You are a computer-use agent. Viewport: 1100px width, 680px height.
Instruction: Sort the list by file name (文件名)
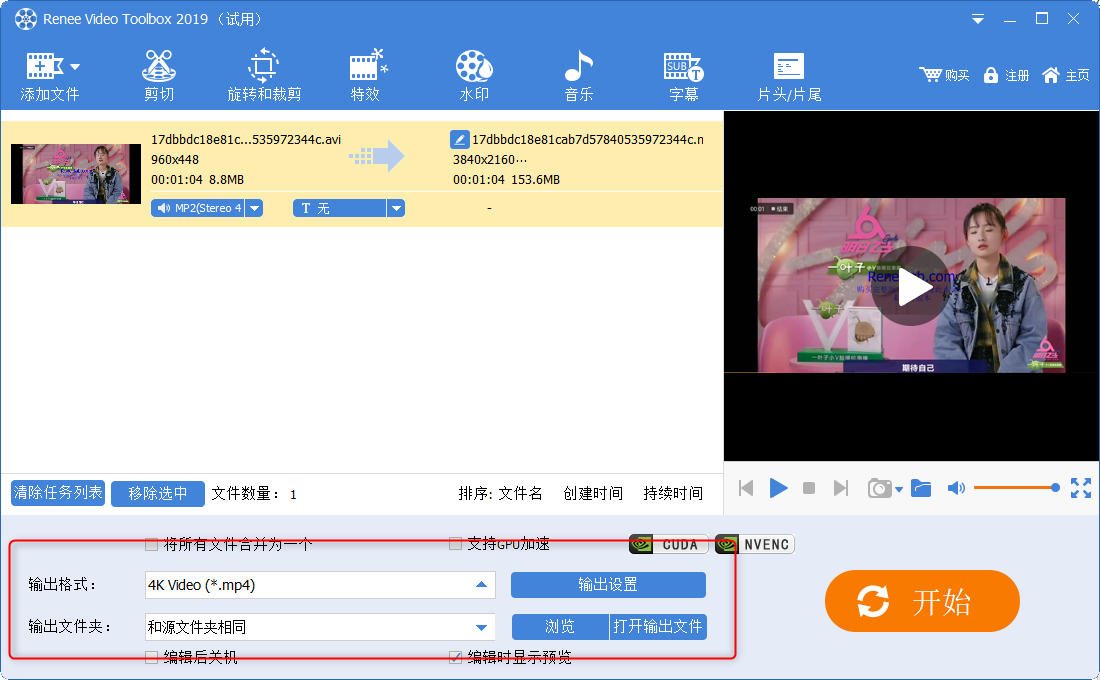pos(520,493)
